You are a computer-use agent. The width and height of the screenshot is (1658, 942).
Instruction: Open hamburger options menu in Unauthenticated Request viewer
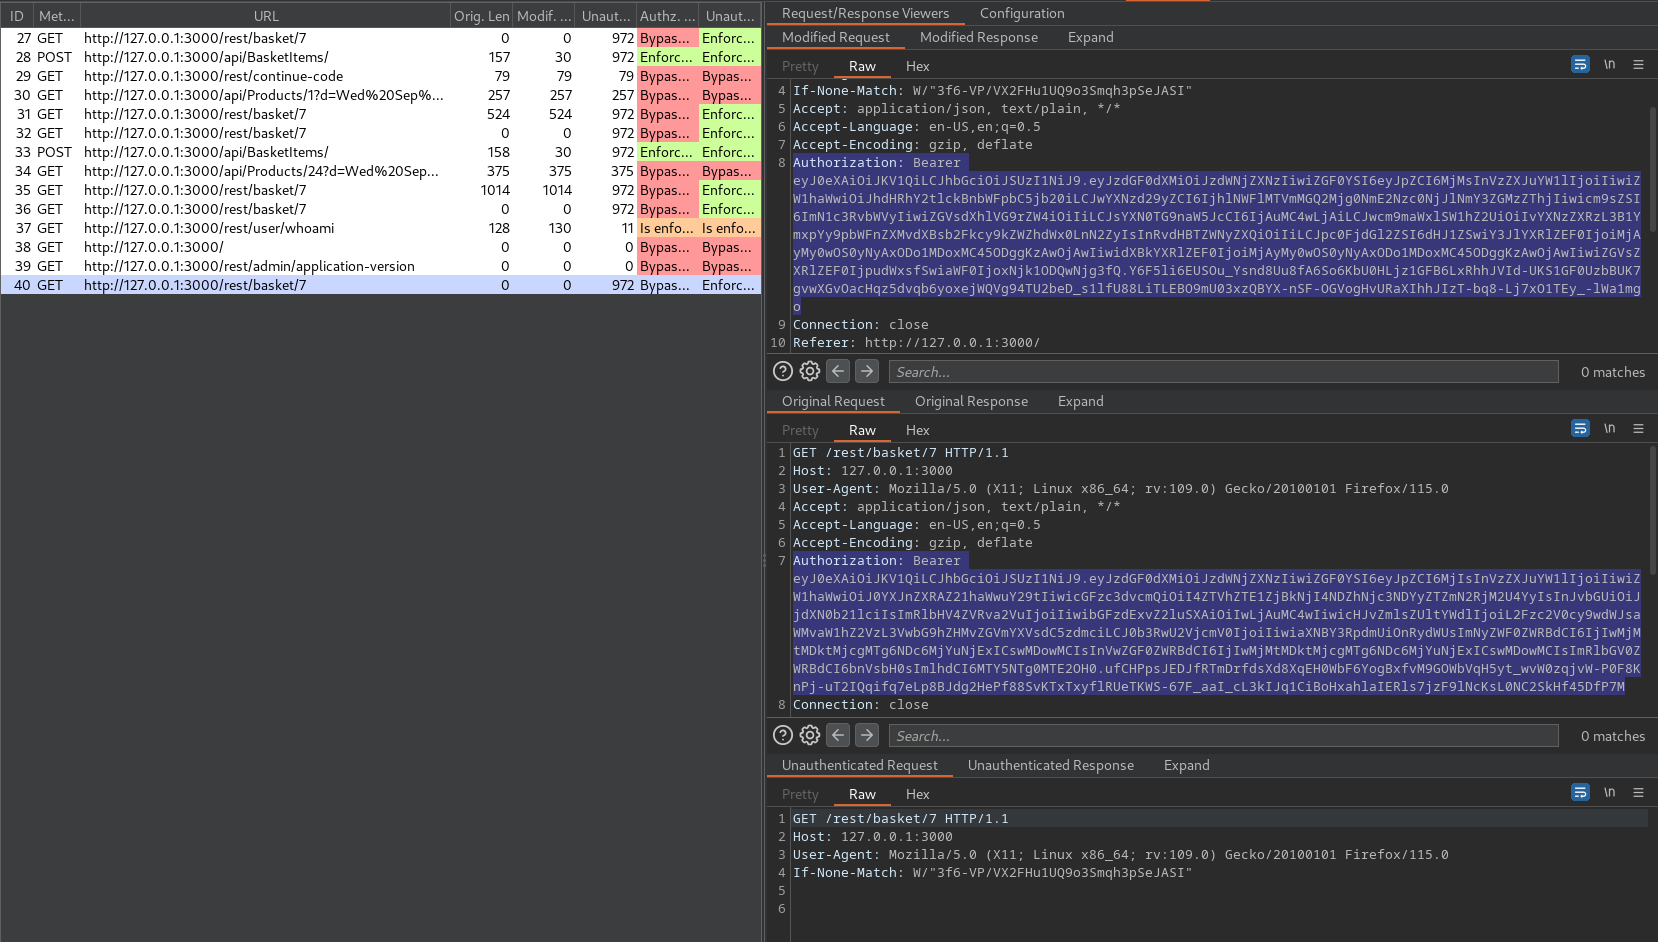[1638, 793]
